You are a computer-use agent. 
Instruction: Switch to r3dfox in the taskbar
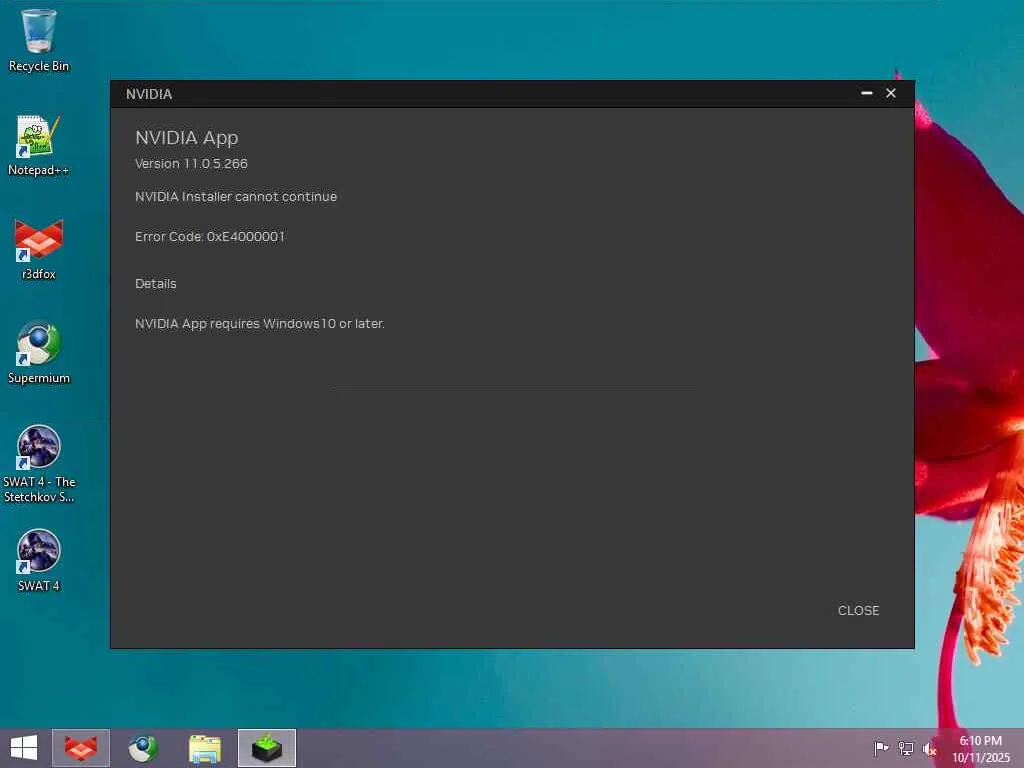tap(81, 748)
